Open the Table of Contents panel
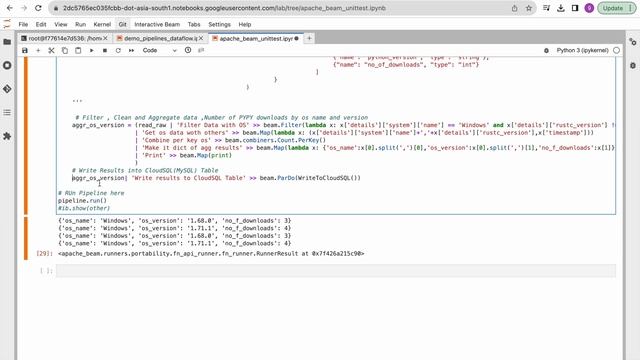This screenshot has width=640, height=360. (7, 112)
